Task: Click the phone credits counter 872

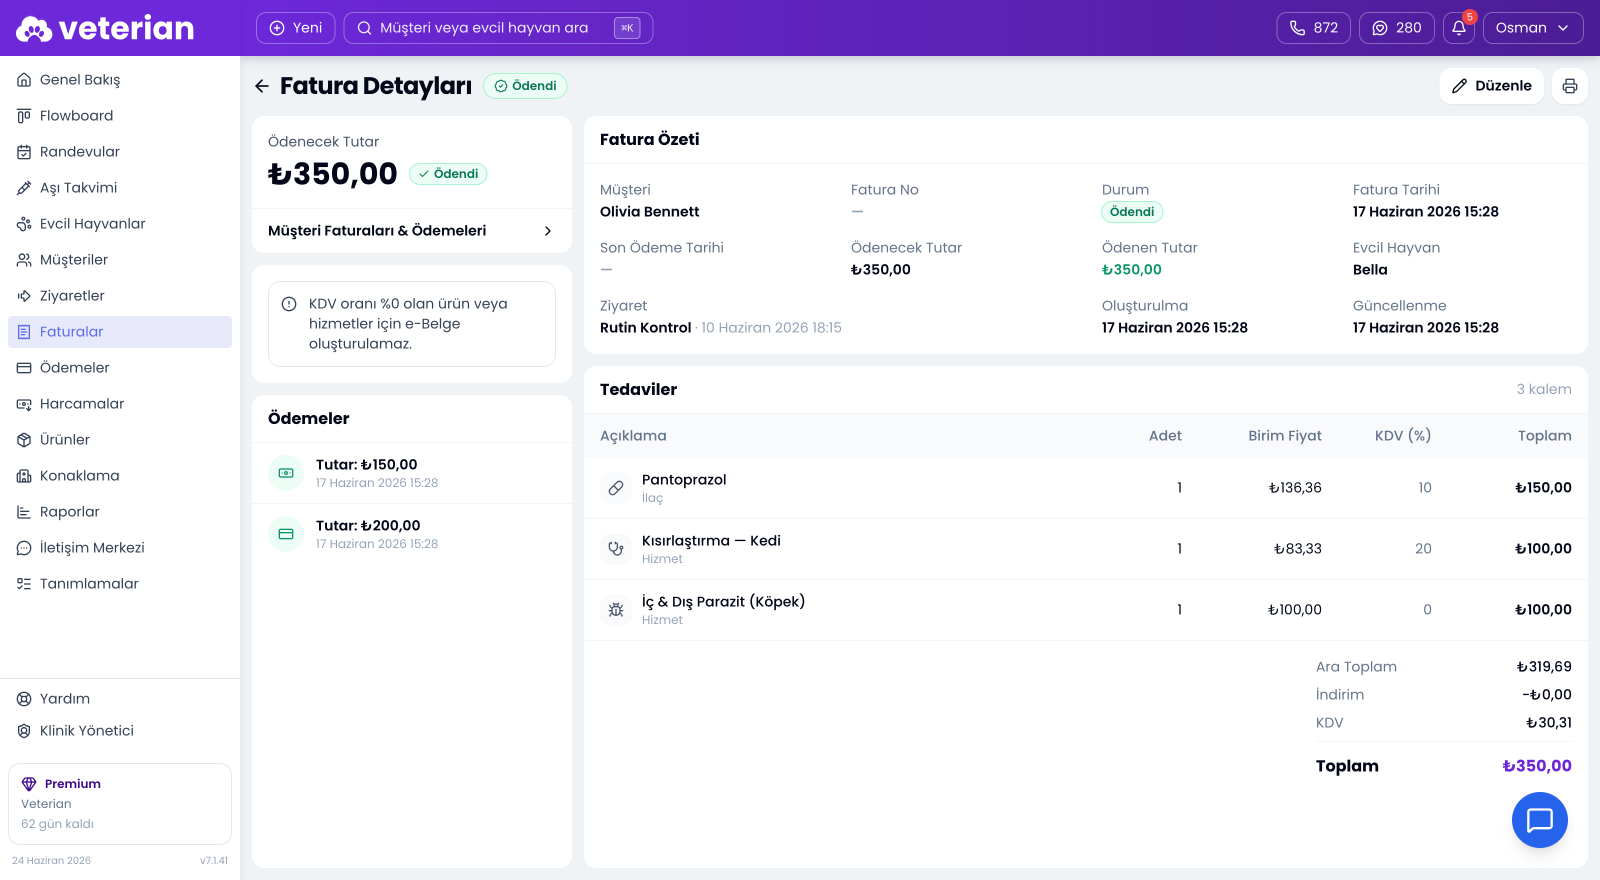Action: tap(1314, 28)
